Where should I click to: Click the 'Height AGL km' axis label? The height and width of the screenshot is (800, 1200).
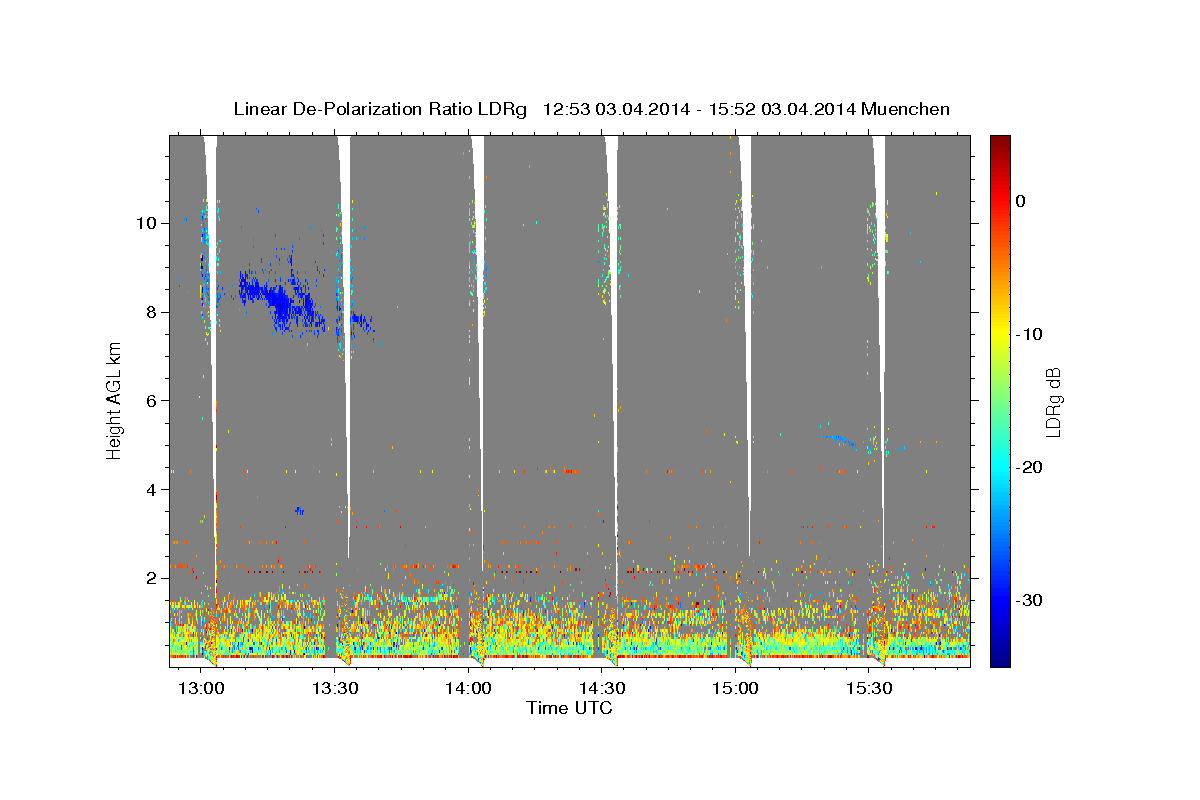[x=115, y=399]
